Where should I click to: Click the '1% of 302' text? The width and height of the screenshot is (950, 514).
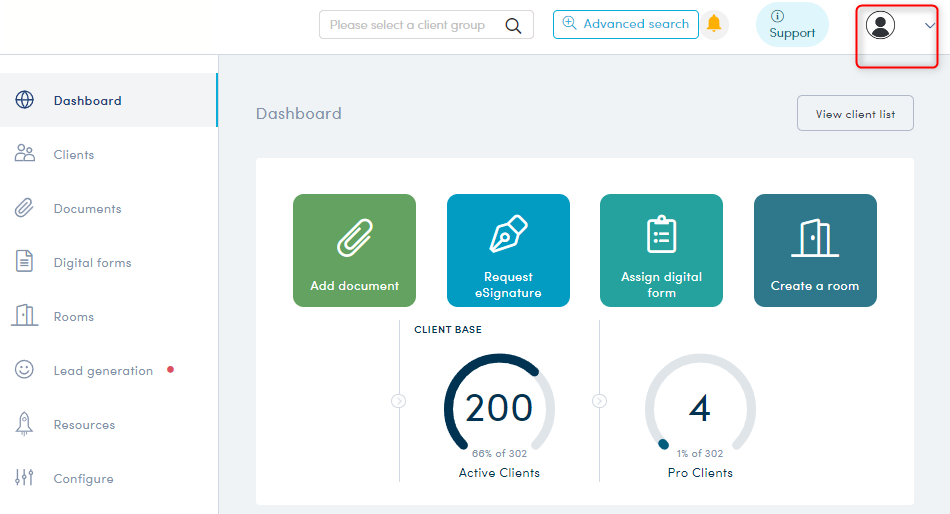point(700,453)
